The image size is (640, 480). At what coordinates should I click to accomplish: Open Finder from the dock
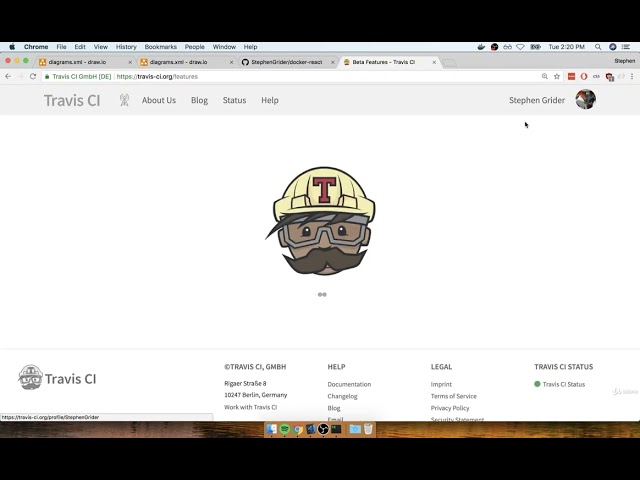[271, 429]
